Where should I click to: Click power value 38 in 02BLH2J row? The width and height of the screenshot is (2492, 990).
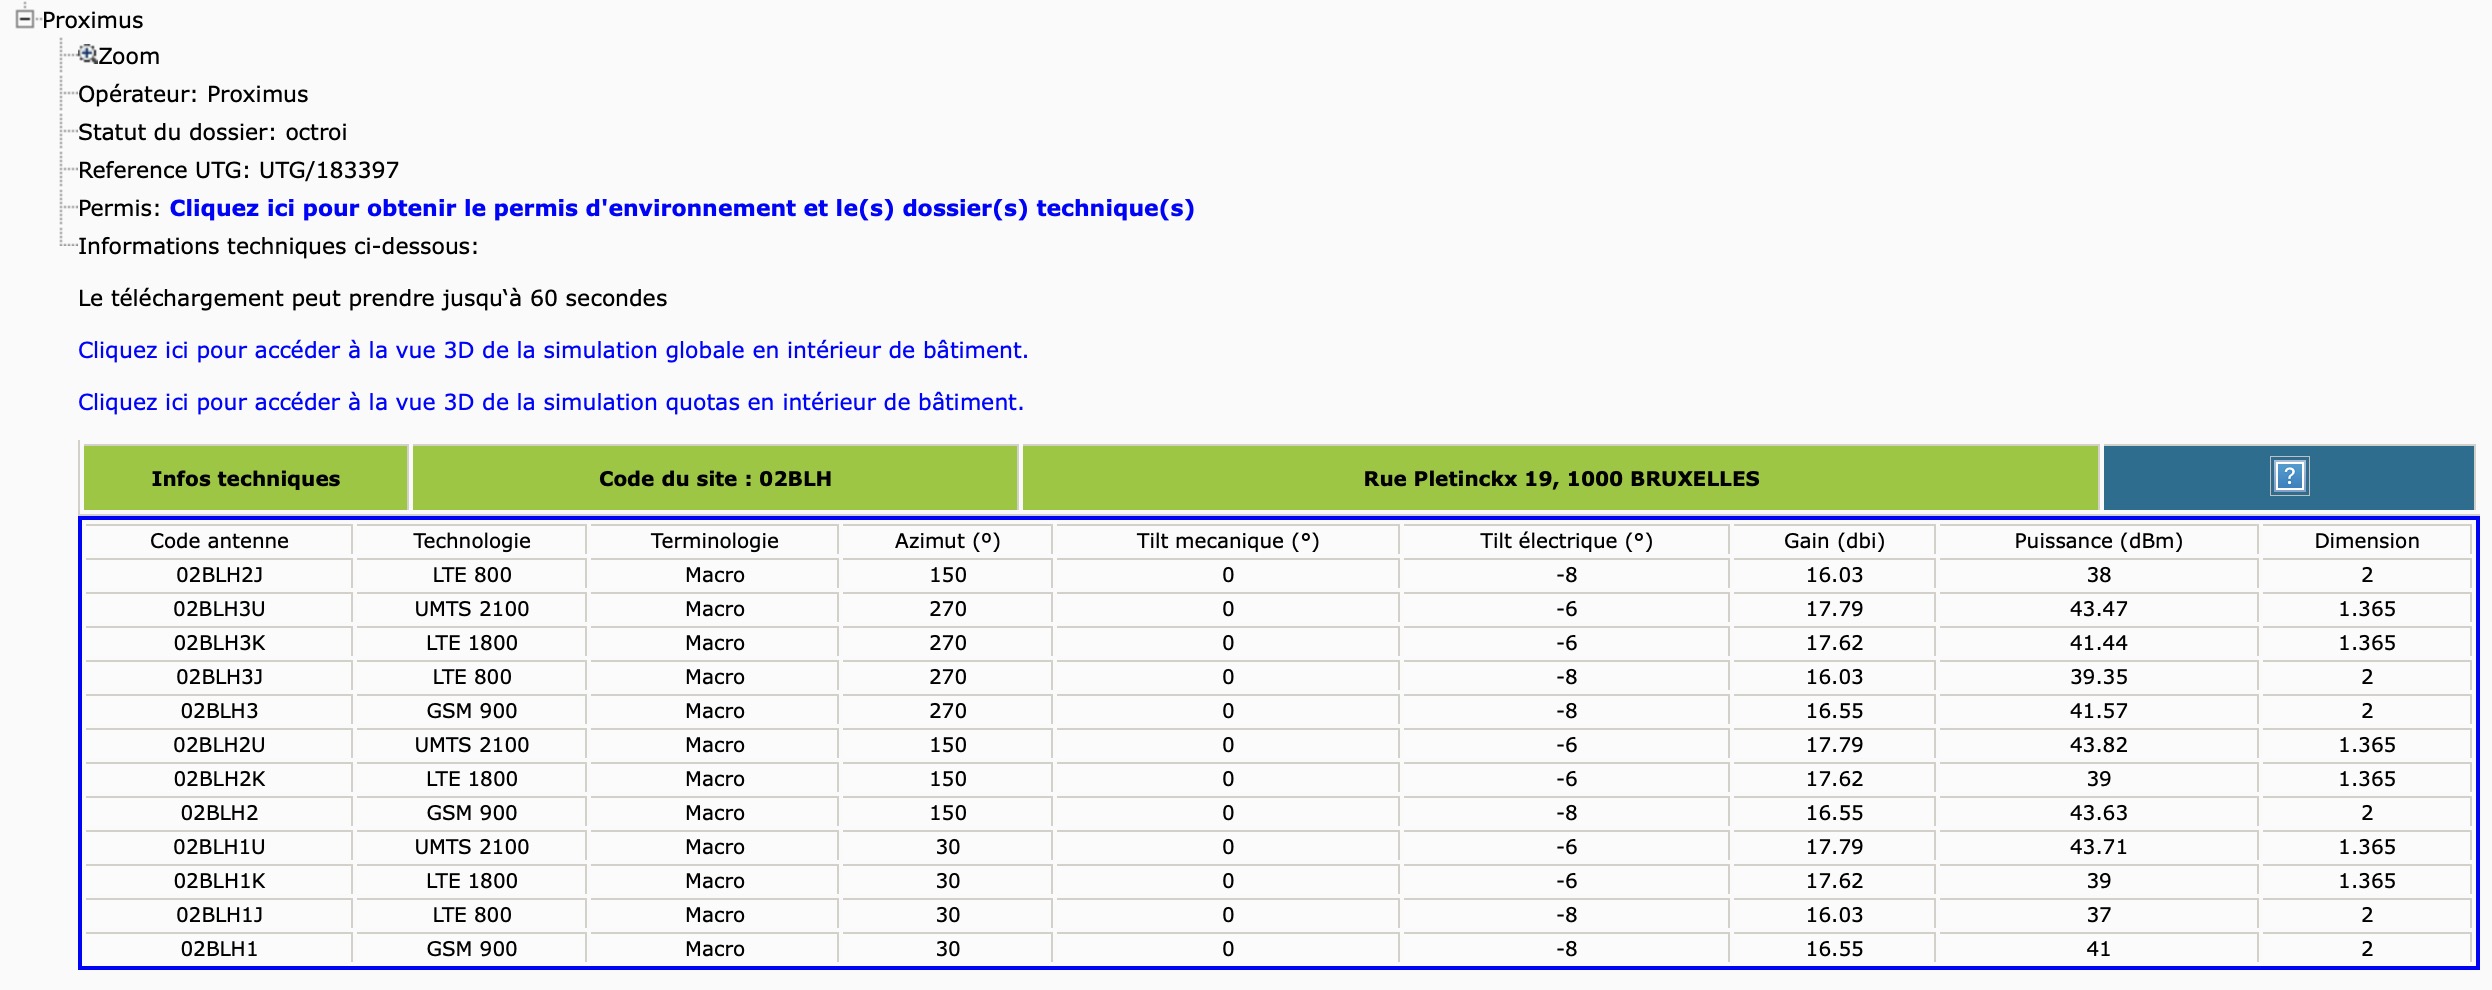click(x=2098, y=575)
